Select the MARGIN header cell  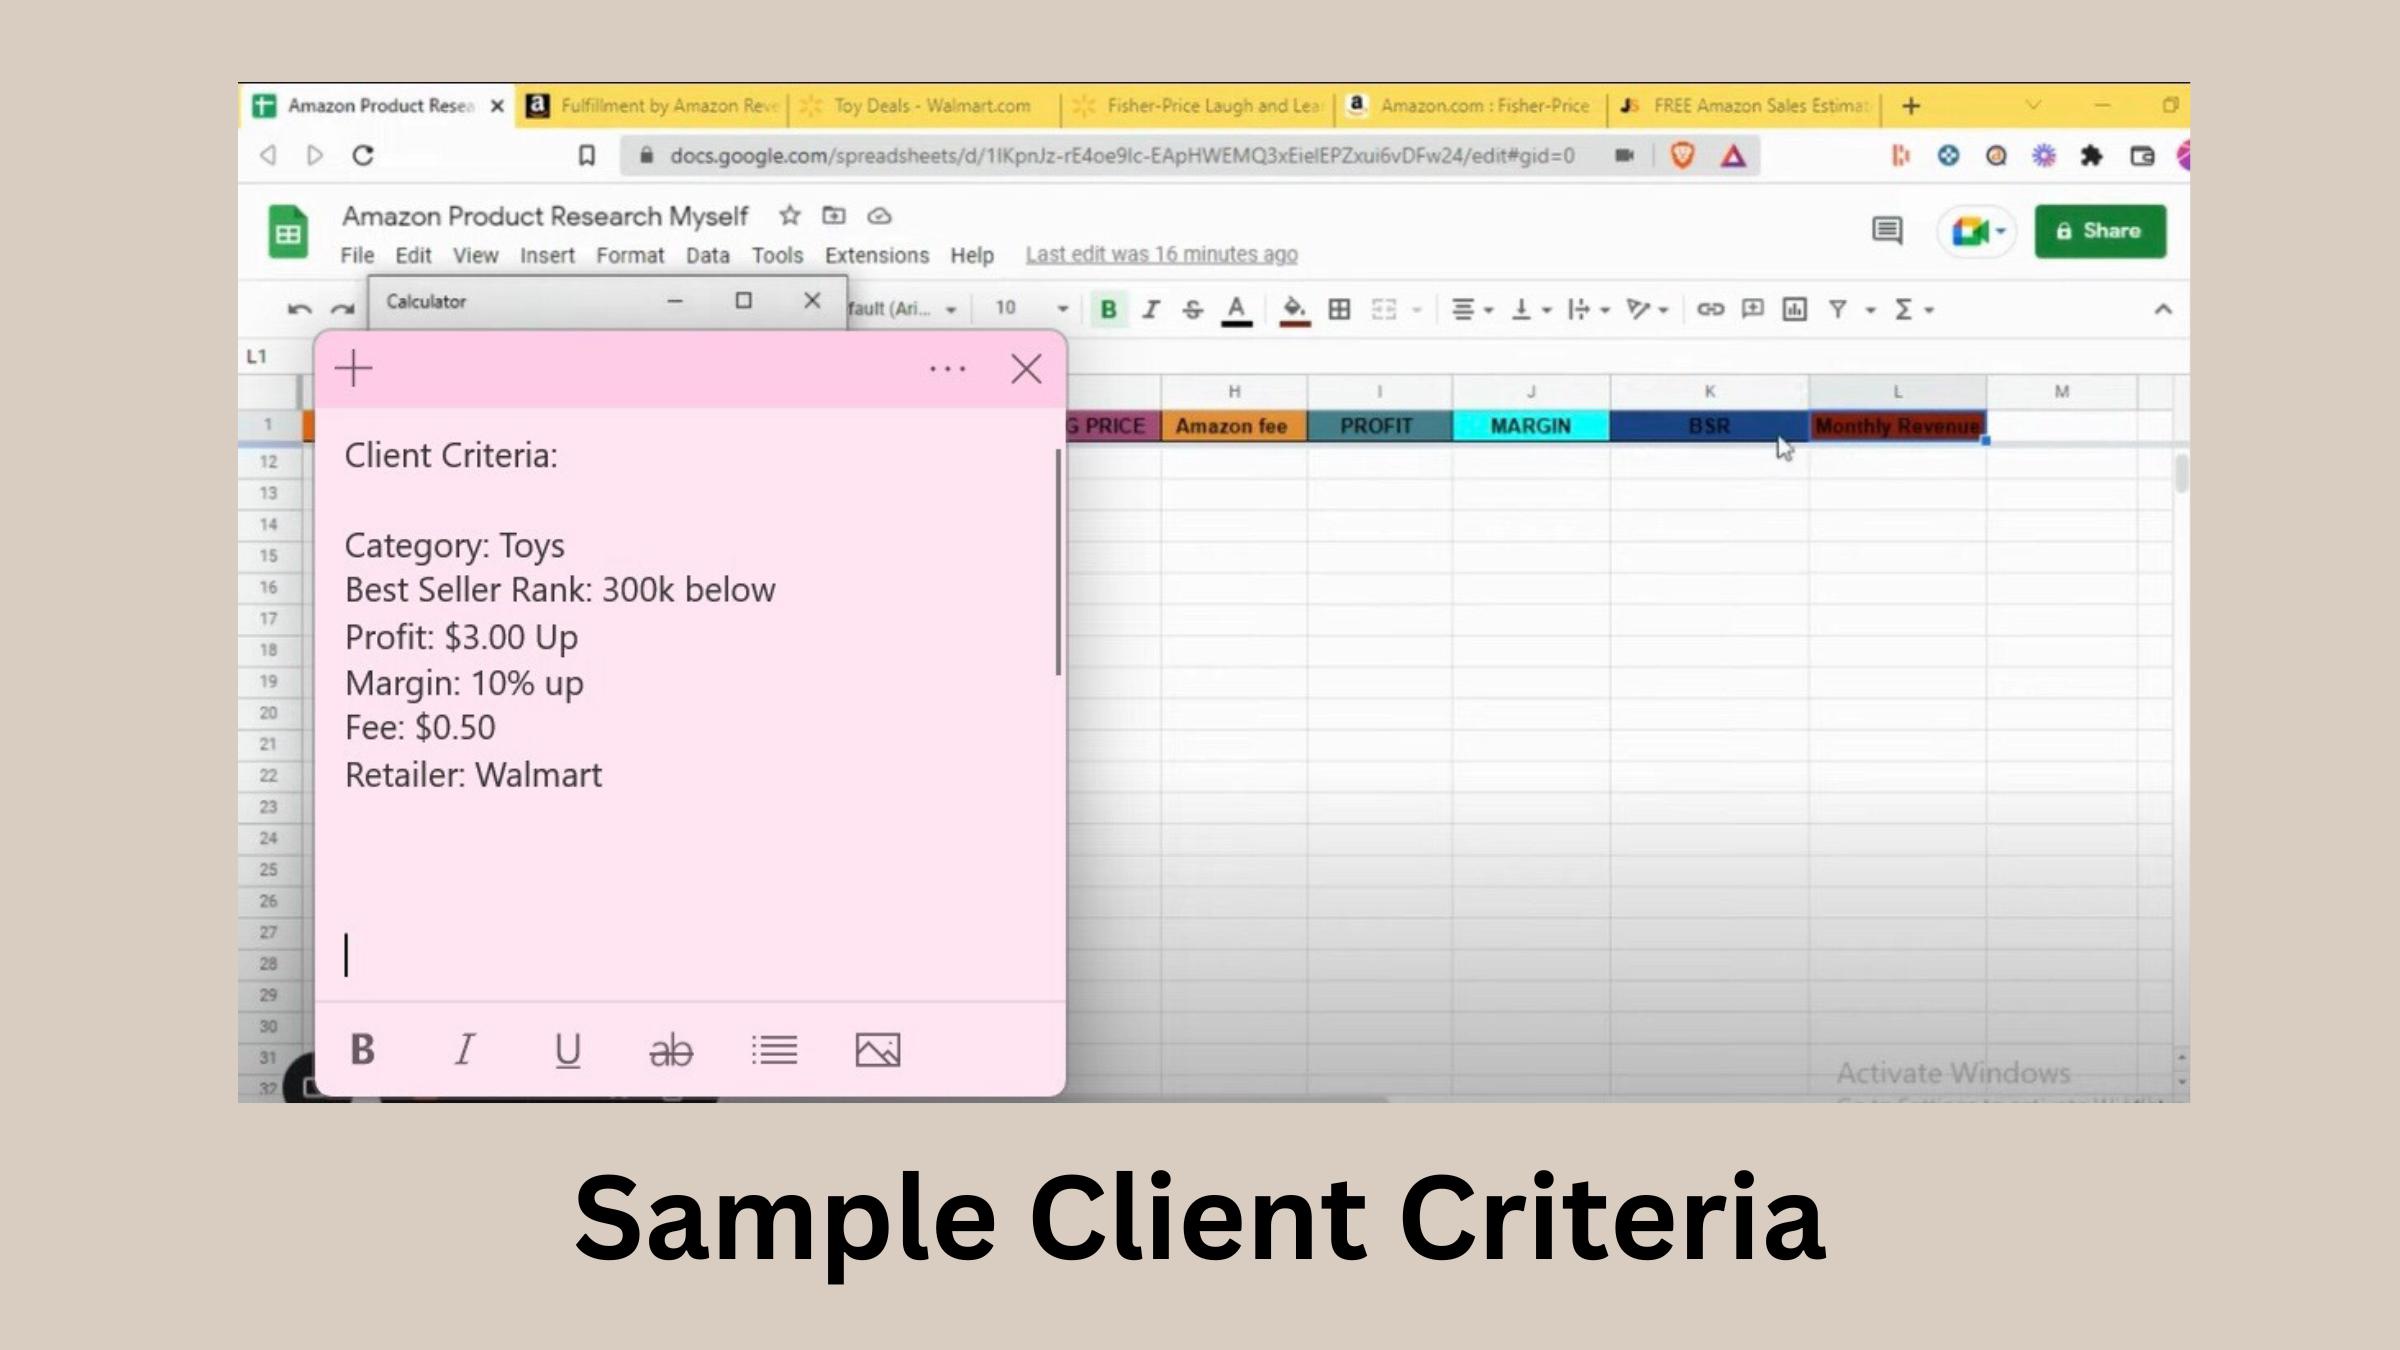tap(1531, 426)
